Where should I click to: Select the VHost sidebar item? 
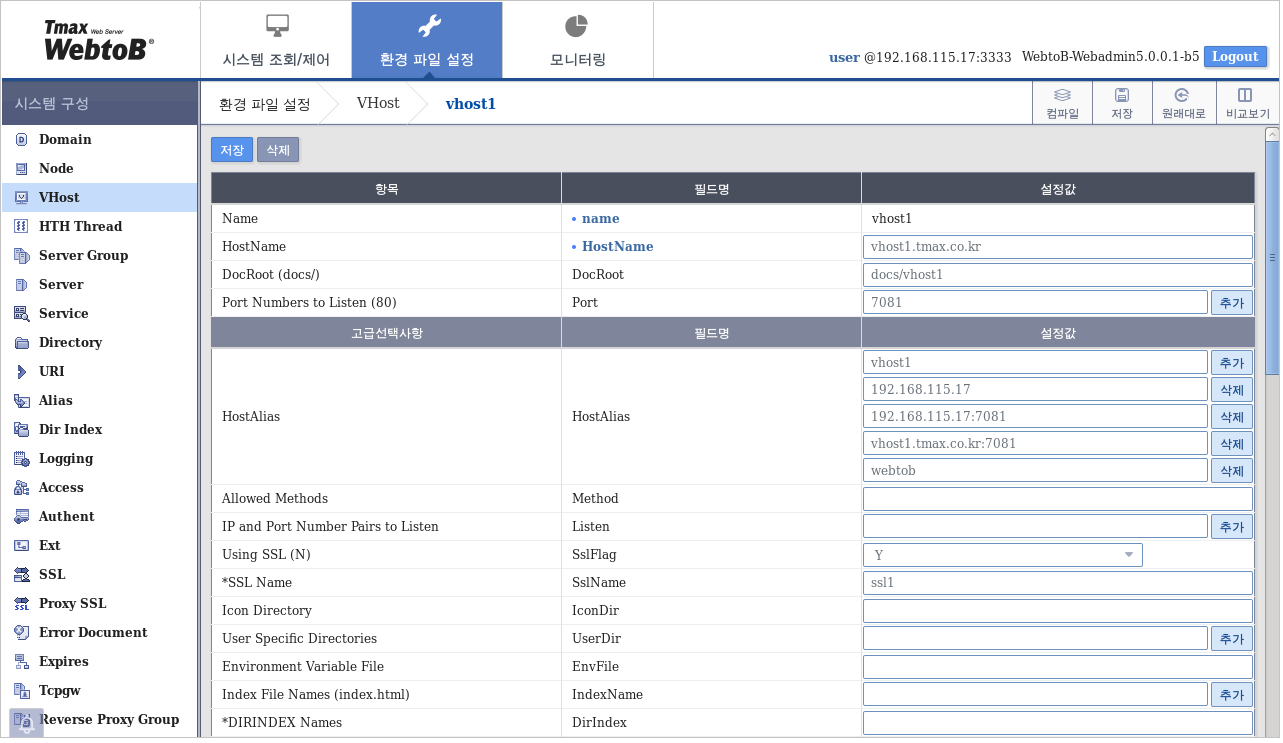click(99, 198)
